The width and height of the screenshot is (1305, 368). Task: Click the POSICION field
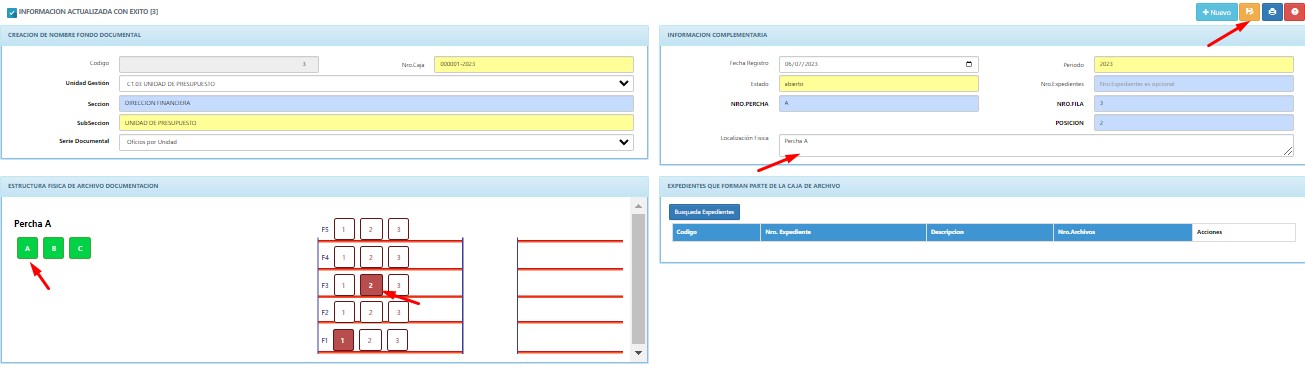pos(1194,123)
